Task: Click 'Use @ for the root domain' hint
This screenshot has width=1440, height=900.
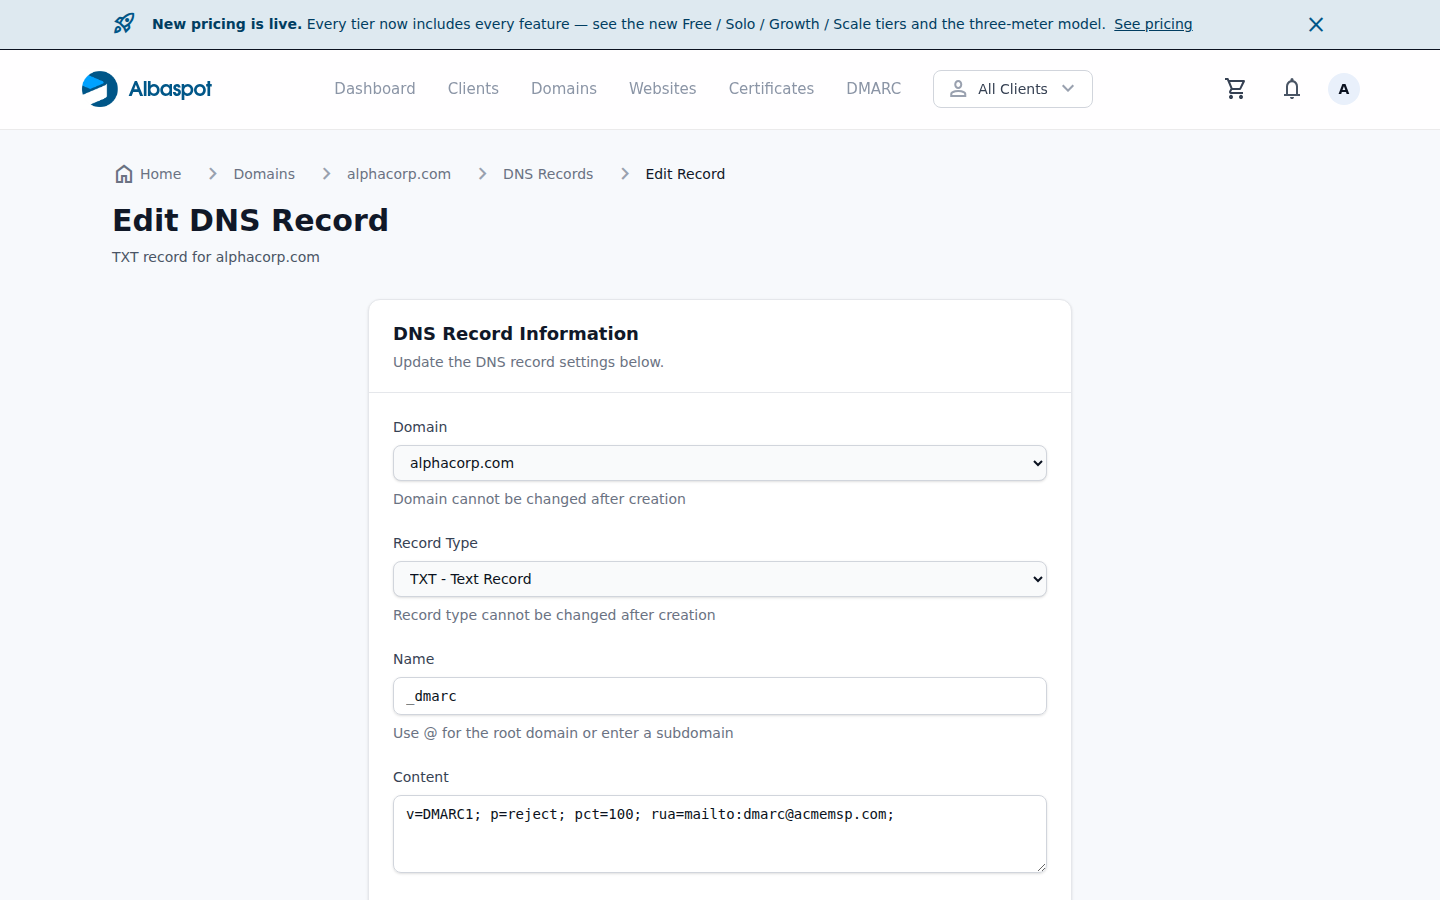Action: pyautogui.click(x=563, y=733)
